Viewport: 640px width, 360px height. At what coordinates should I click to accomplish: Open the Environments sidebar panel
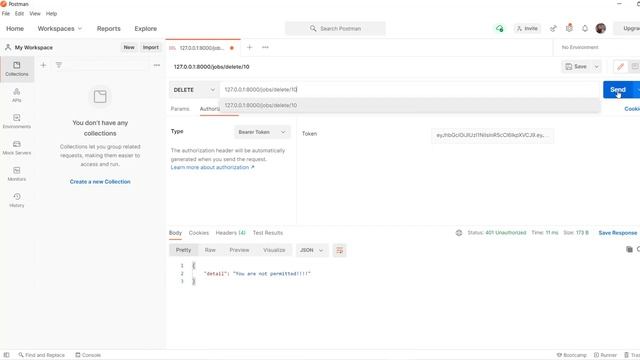point(17,121)
